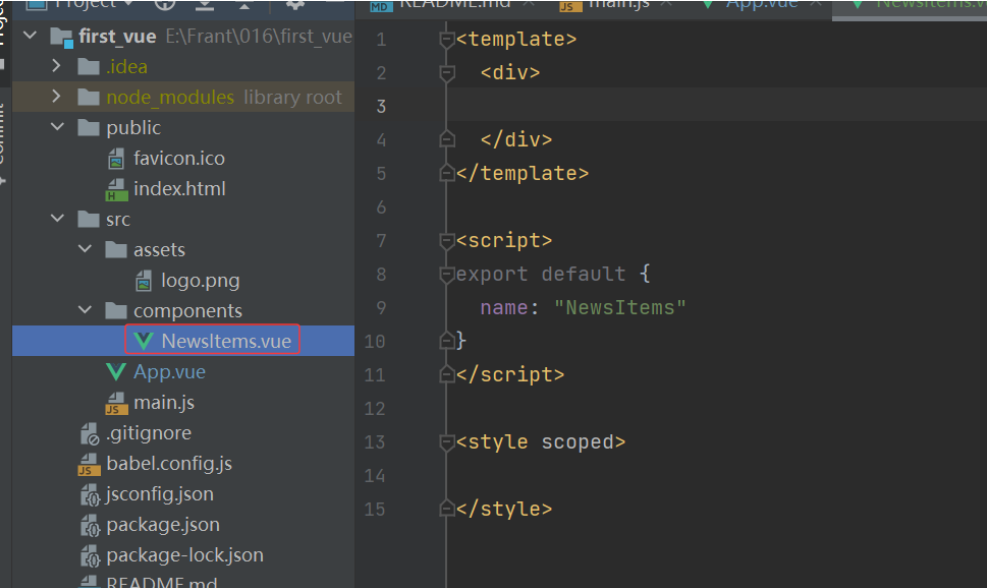The width and height of the screenshot is (987, 588).
Task: Click the package-lock.json file icon
Action: pos(89,556)
